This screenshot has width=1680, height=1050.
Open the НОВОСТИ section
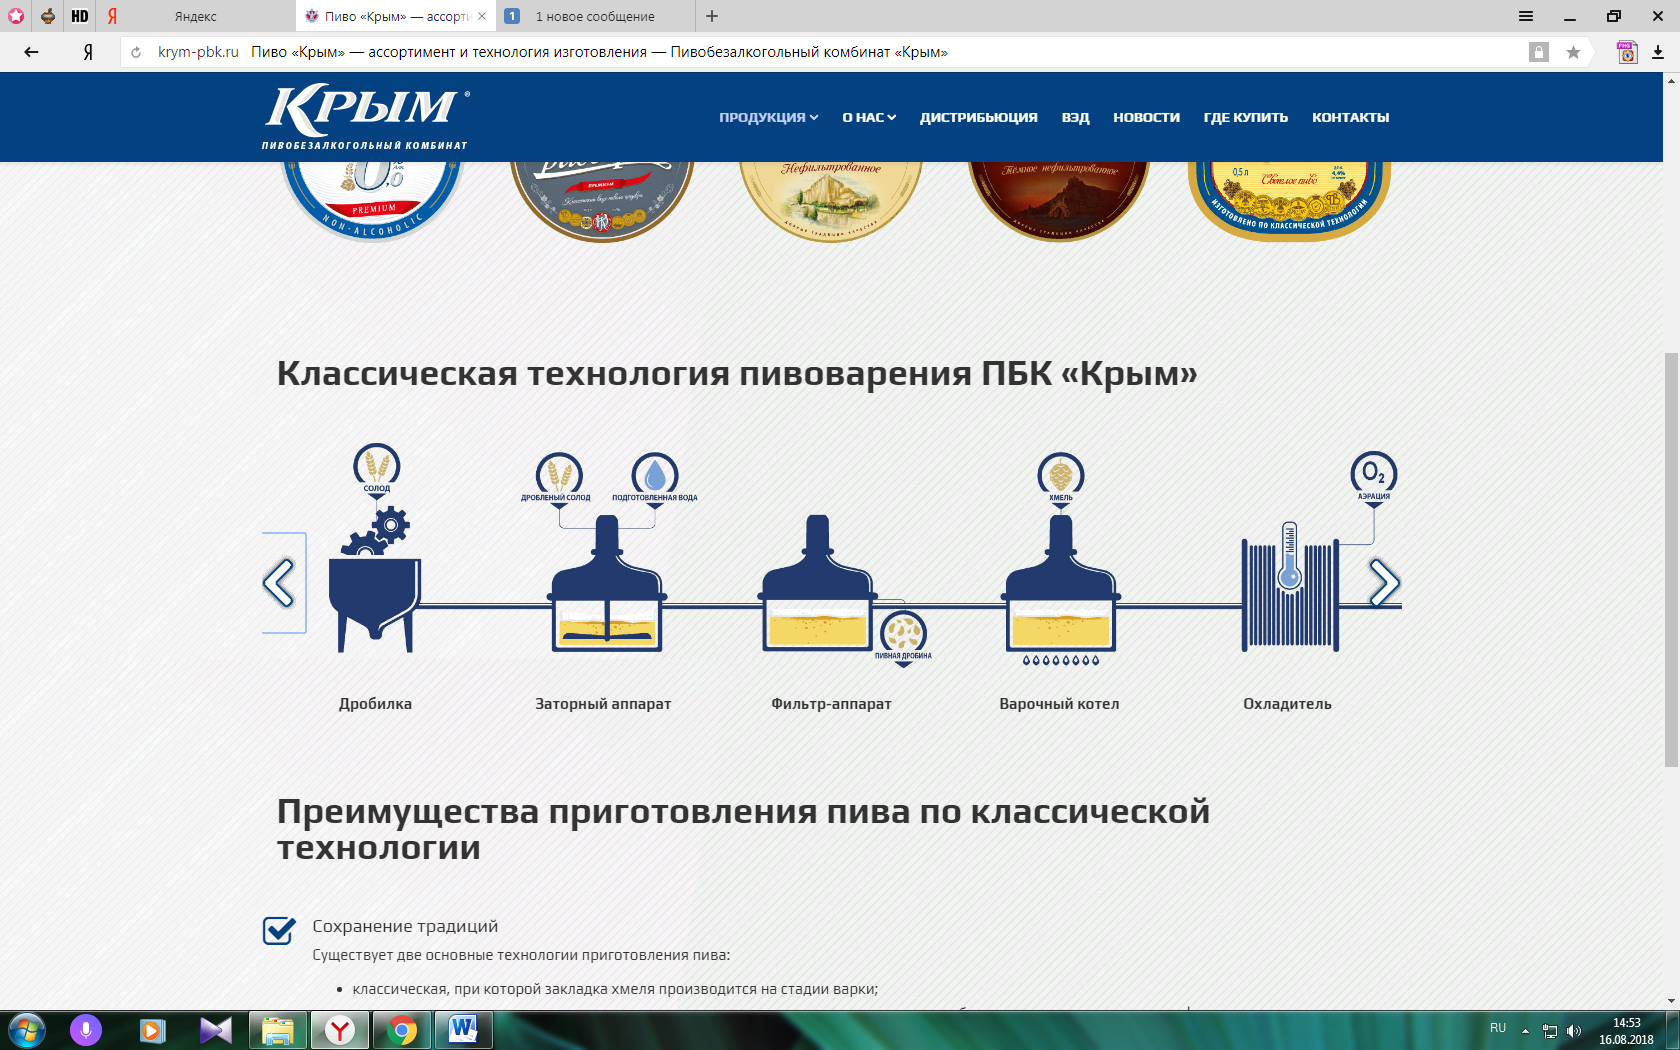pos(1146,117)
